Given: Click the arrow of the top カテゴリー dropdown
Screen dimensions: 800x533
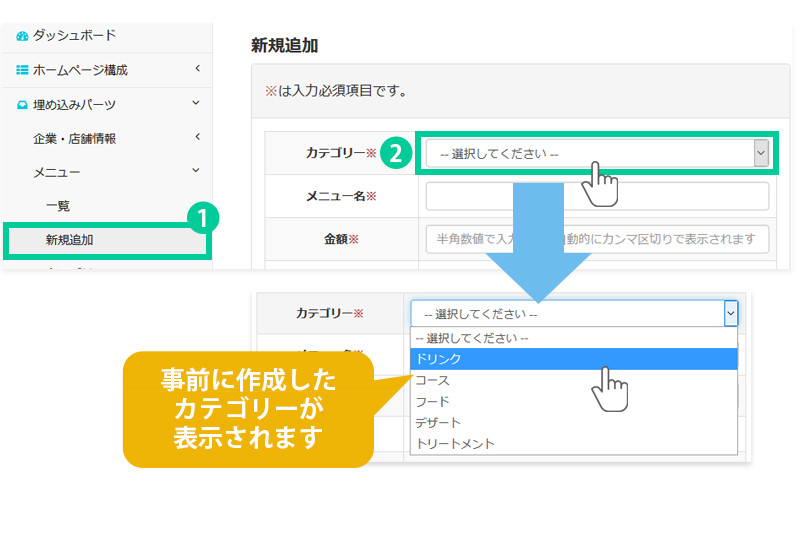Looking at the screenshot, I should (761, 153).
